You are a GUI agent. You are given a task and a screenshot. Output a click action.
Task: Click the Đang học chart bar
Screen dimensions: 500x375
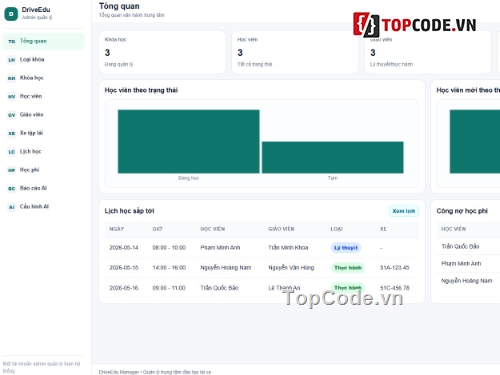[x=189, y=141]
